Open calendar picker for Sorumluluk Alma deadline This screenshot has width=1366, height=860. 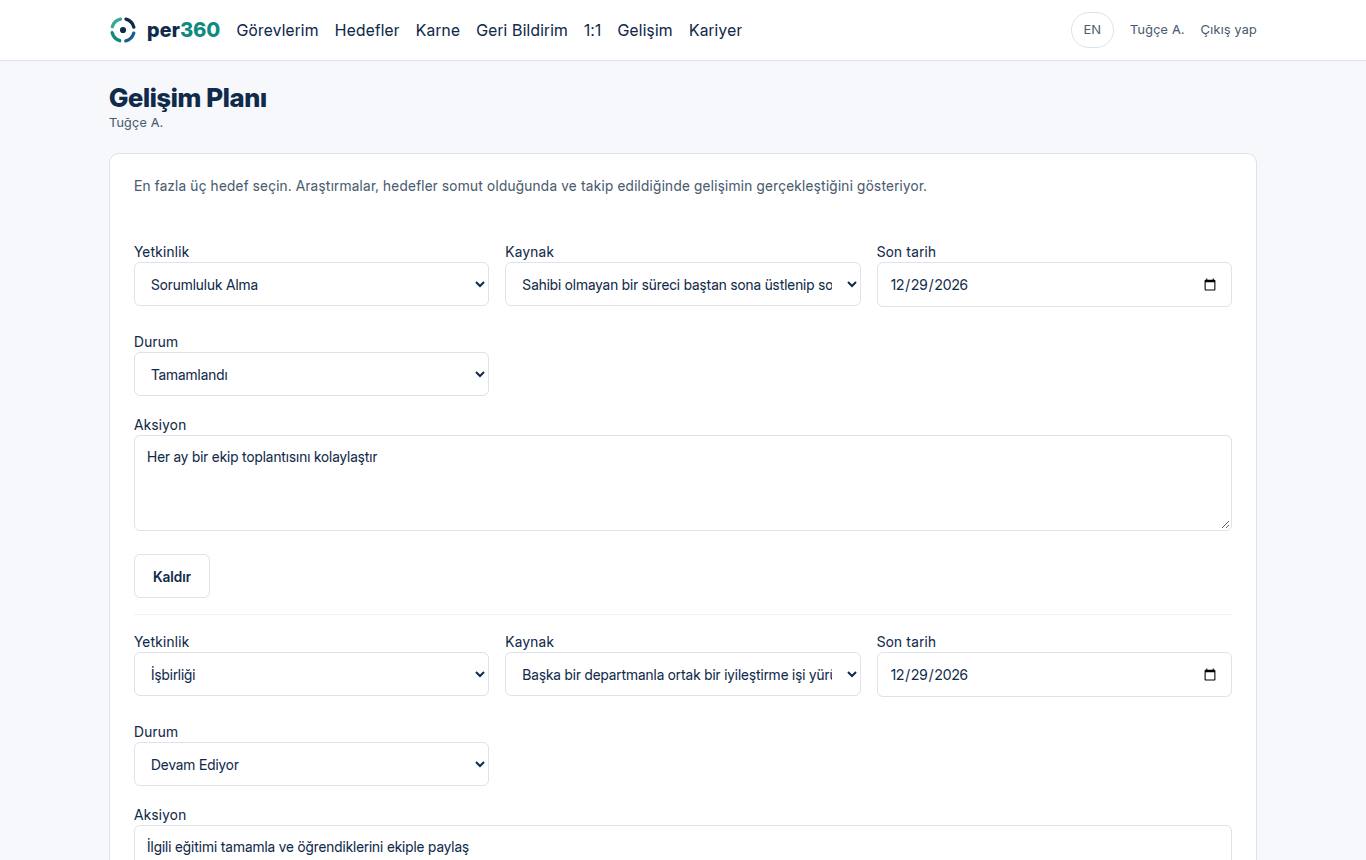[x=1210, y=285]
